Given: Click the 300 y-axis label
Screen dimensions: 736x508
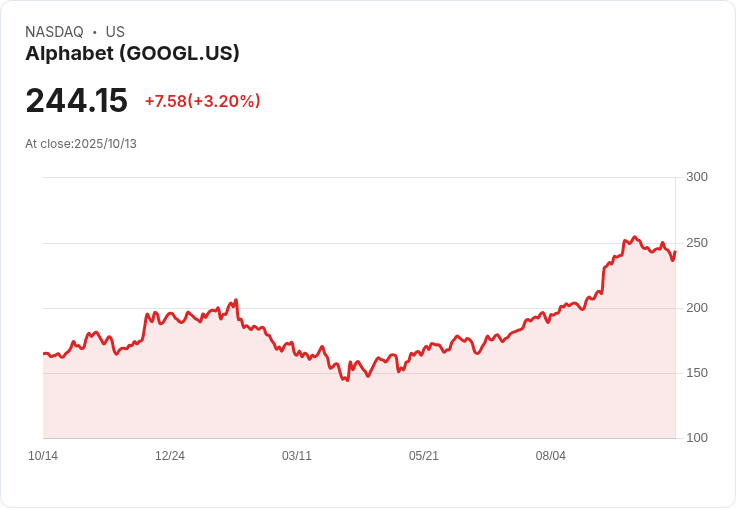Looking at the screenshot, I should tap(696, 177).
